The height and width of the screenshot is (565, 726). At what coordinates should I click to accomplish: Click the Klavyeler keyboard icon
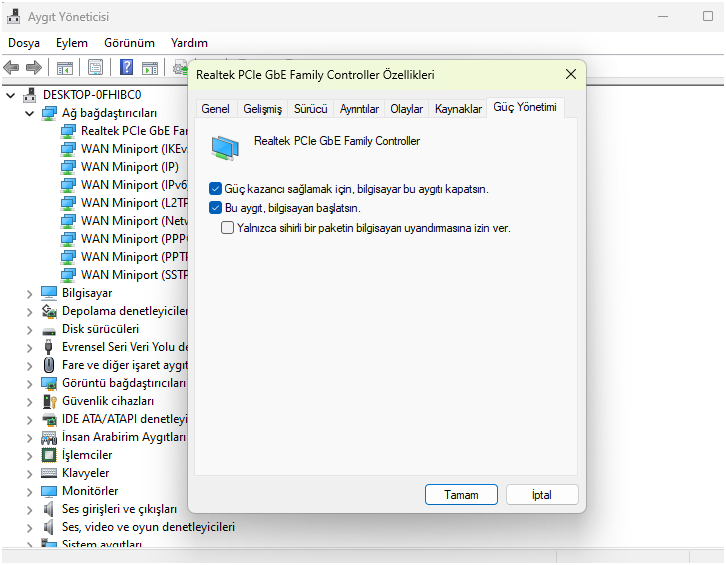(49, 473)
